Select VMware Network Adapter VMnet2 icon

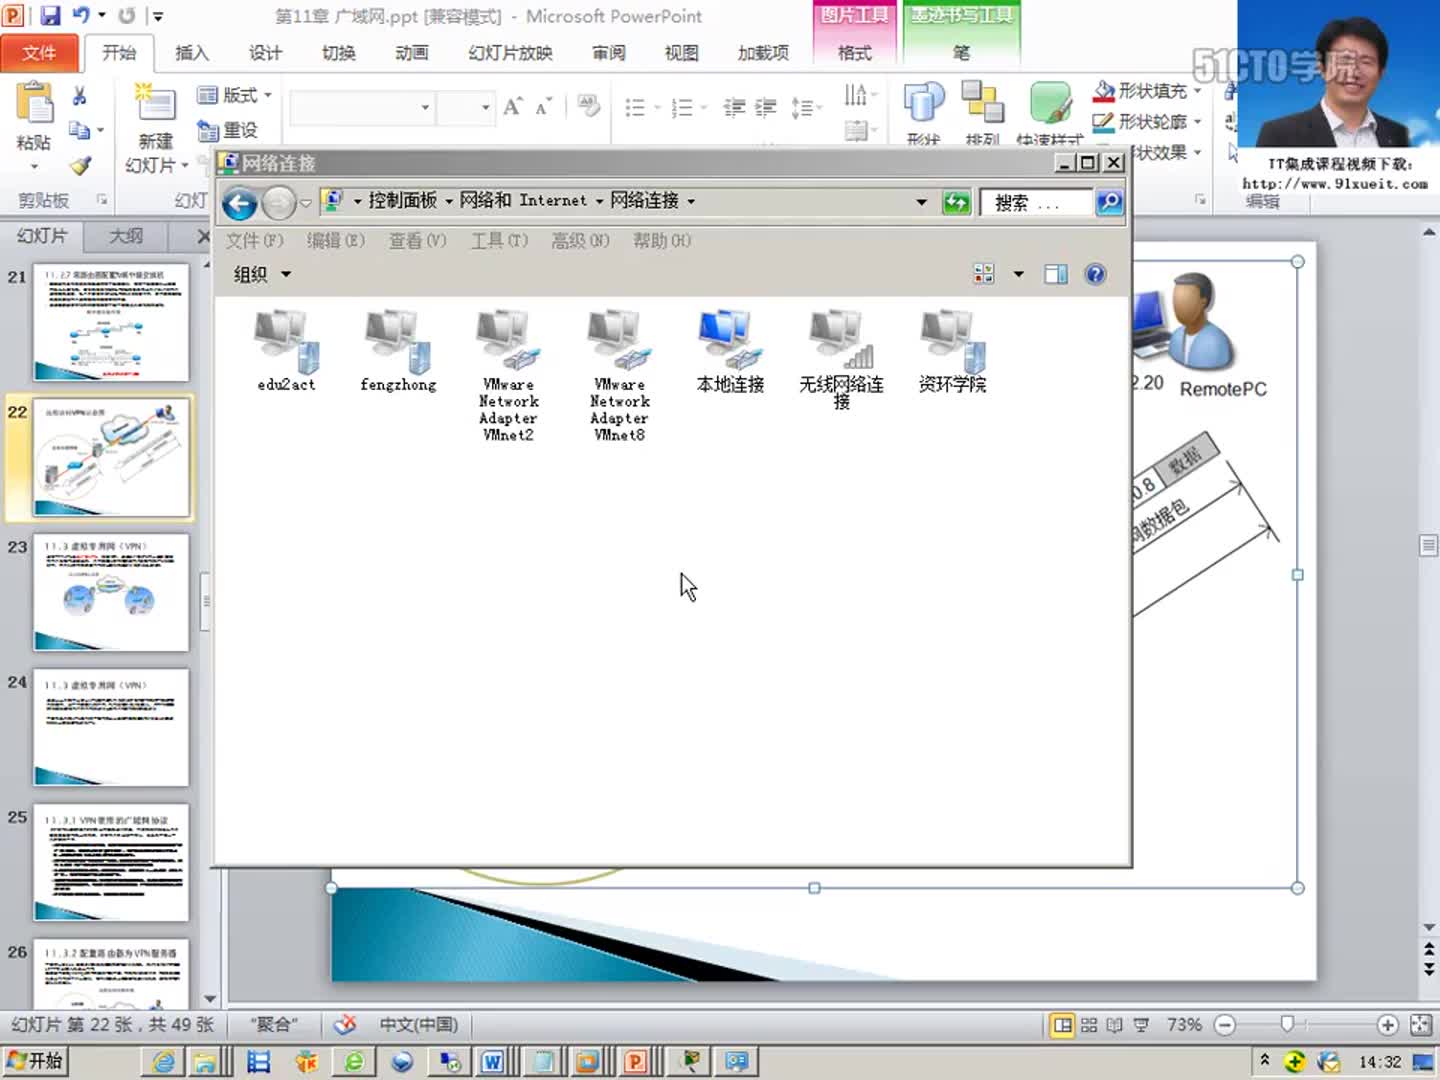tap(508, 374)
